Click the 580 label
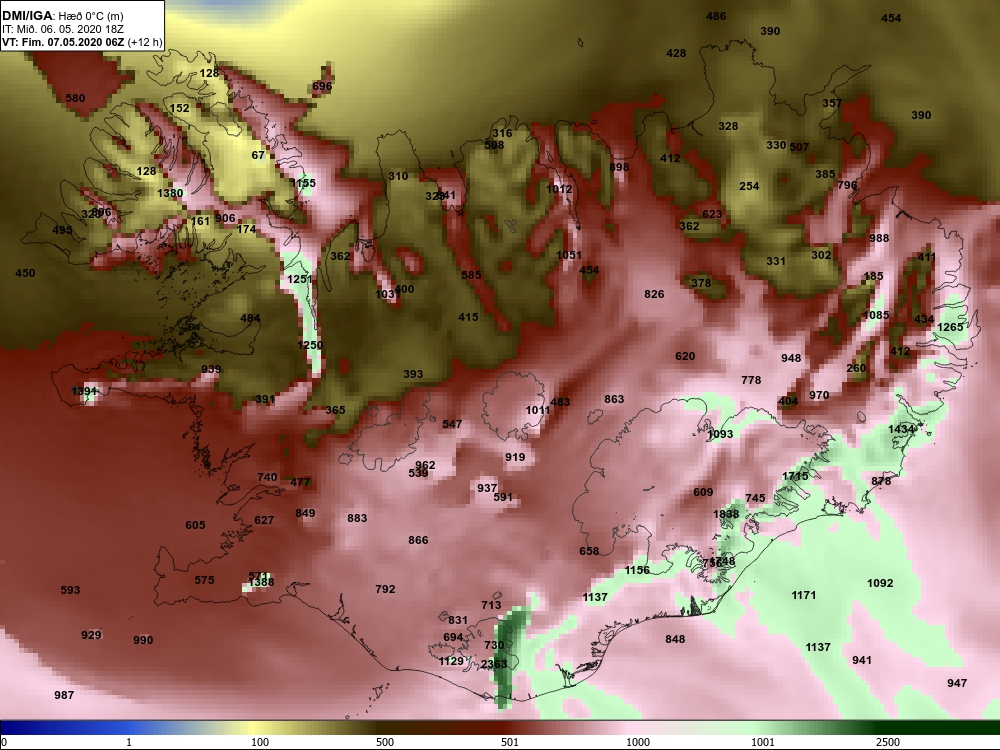The width and height of the screenshot is (1000, 750). point(75,98)
